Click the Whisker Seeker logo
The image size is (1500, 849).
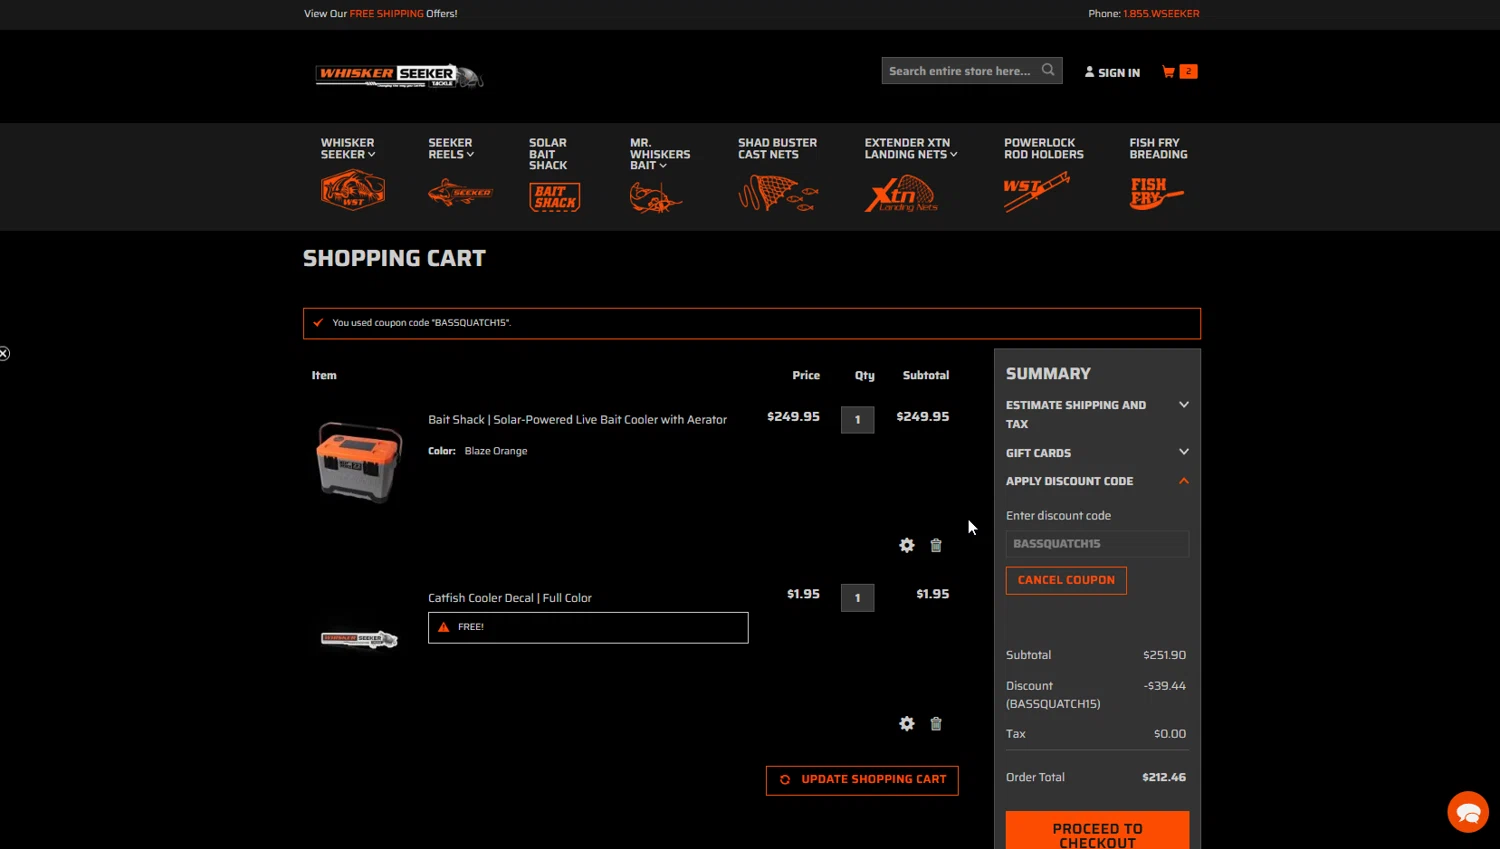click(399, 76)
